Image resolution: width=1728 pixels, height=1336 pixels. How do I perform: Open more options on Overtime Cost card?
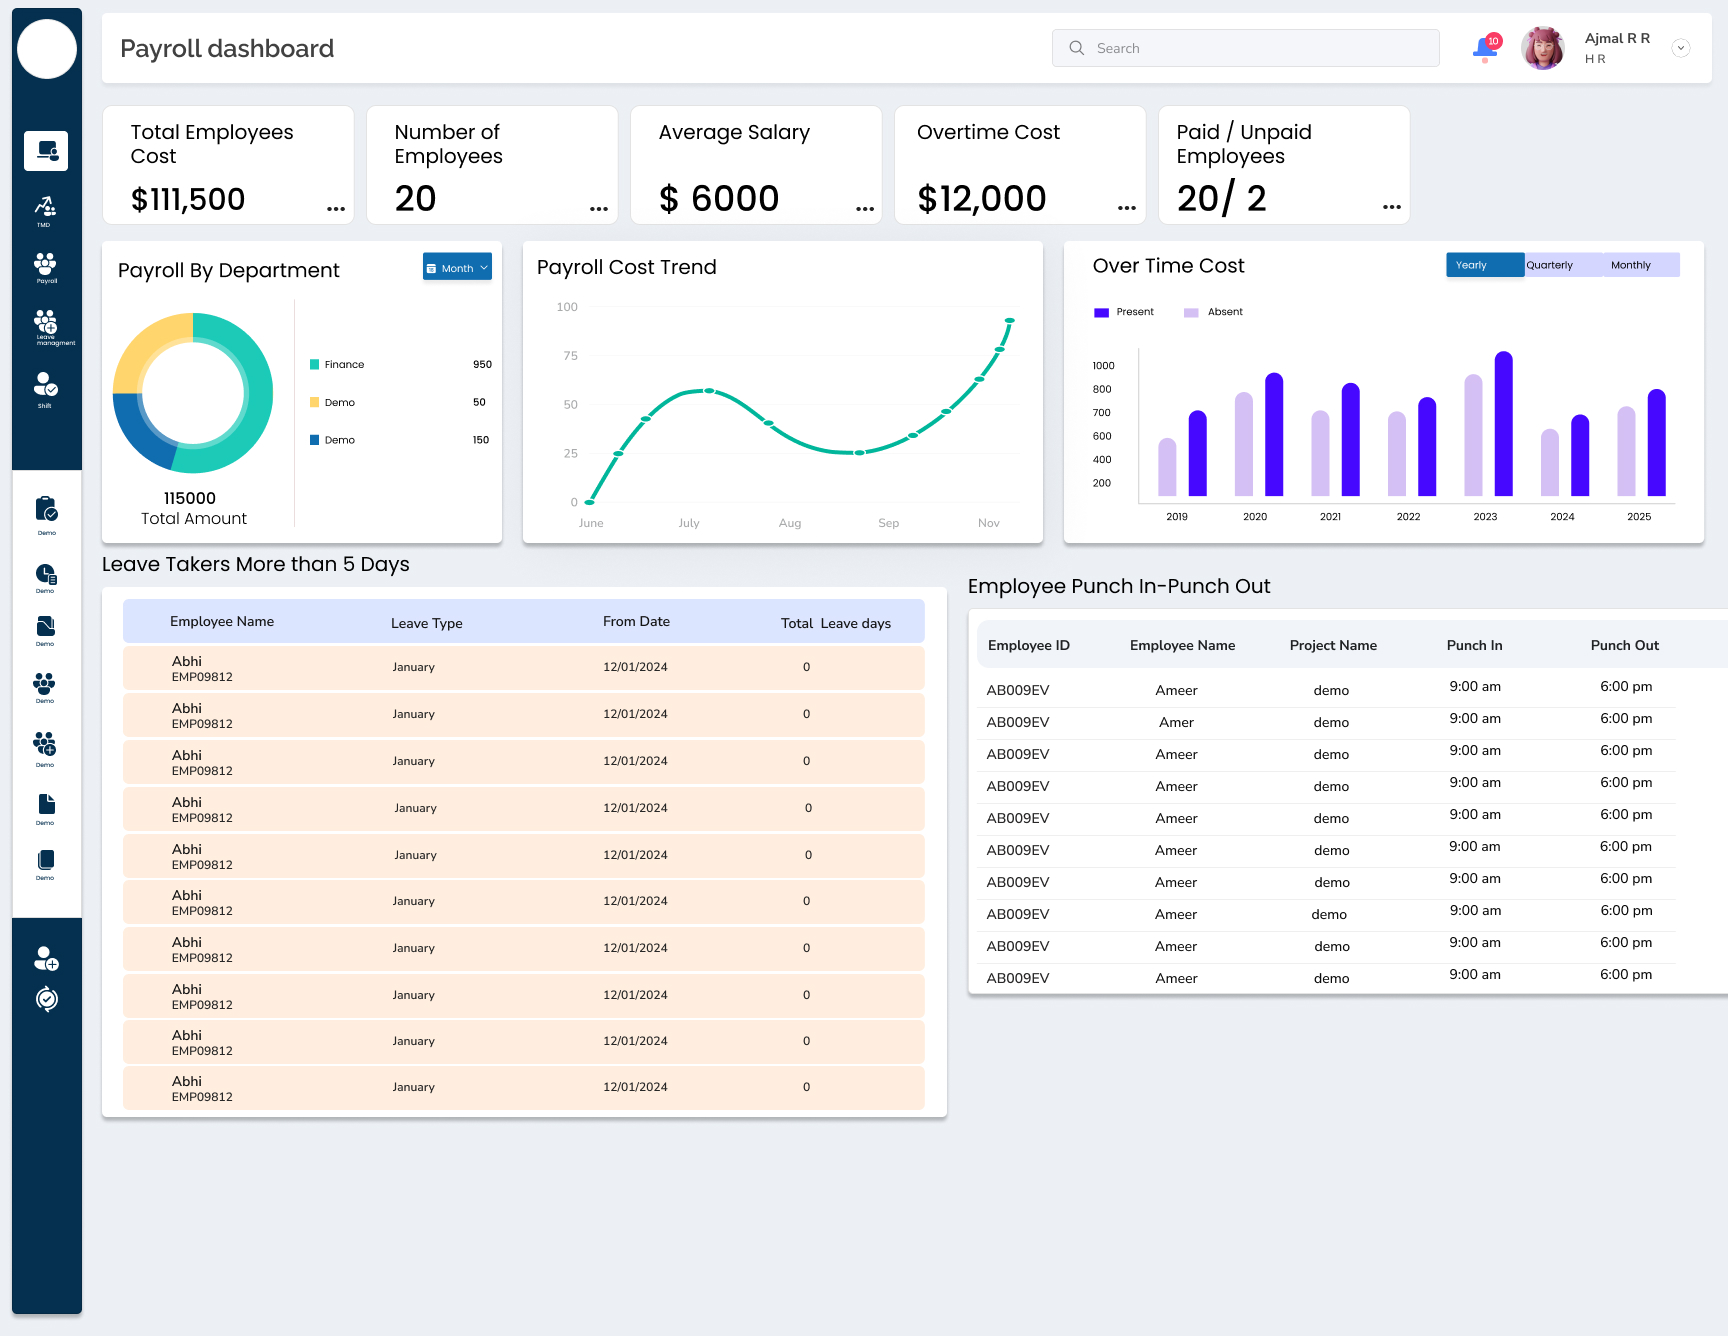pos(1127,208)
